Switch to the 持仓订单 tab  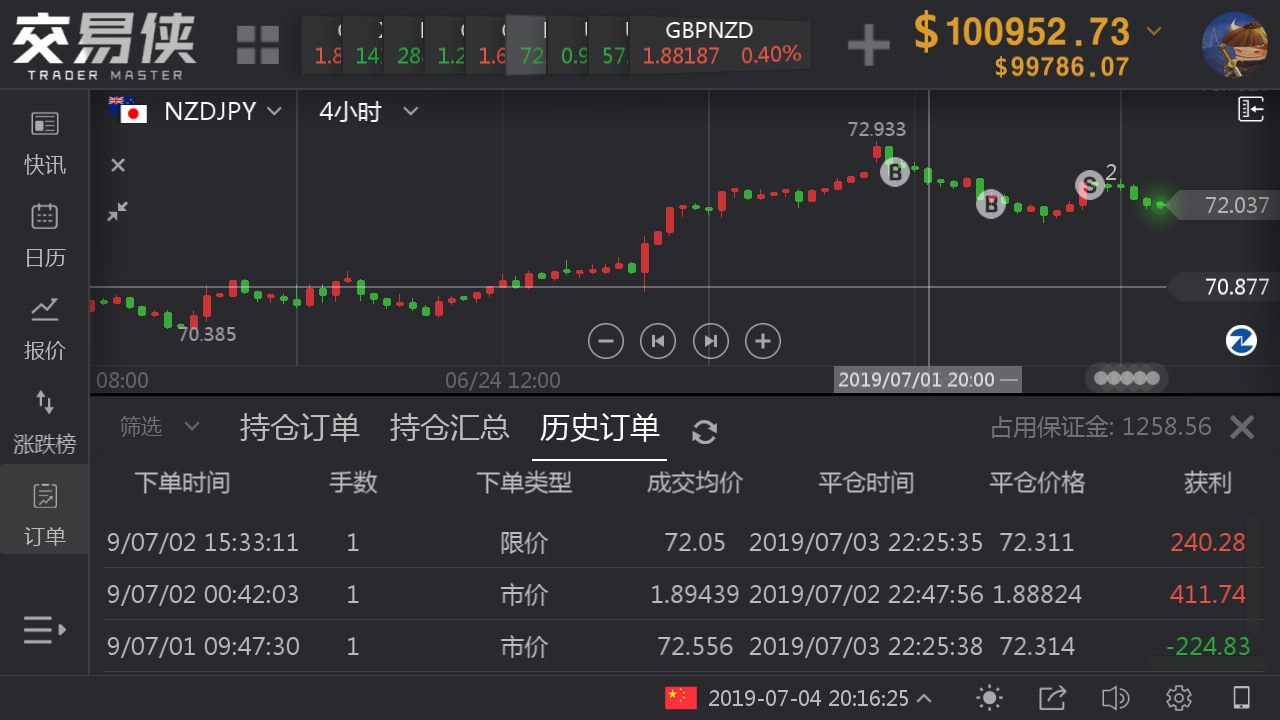299,428
